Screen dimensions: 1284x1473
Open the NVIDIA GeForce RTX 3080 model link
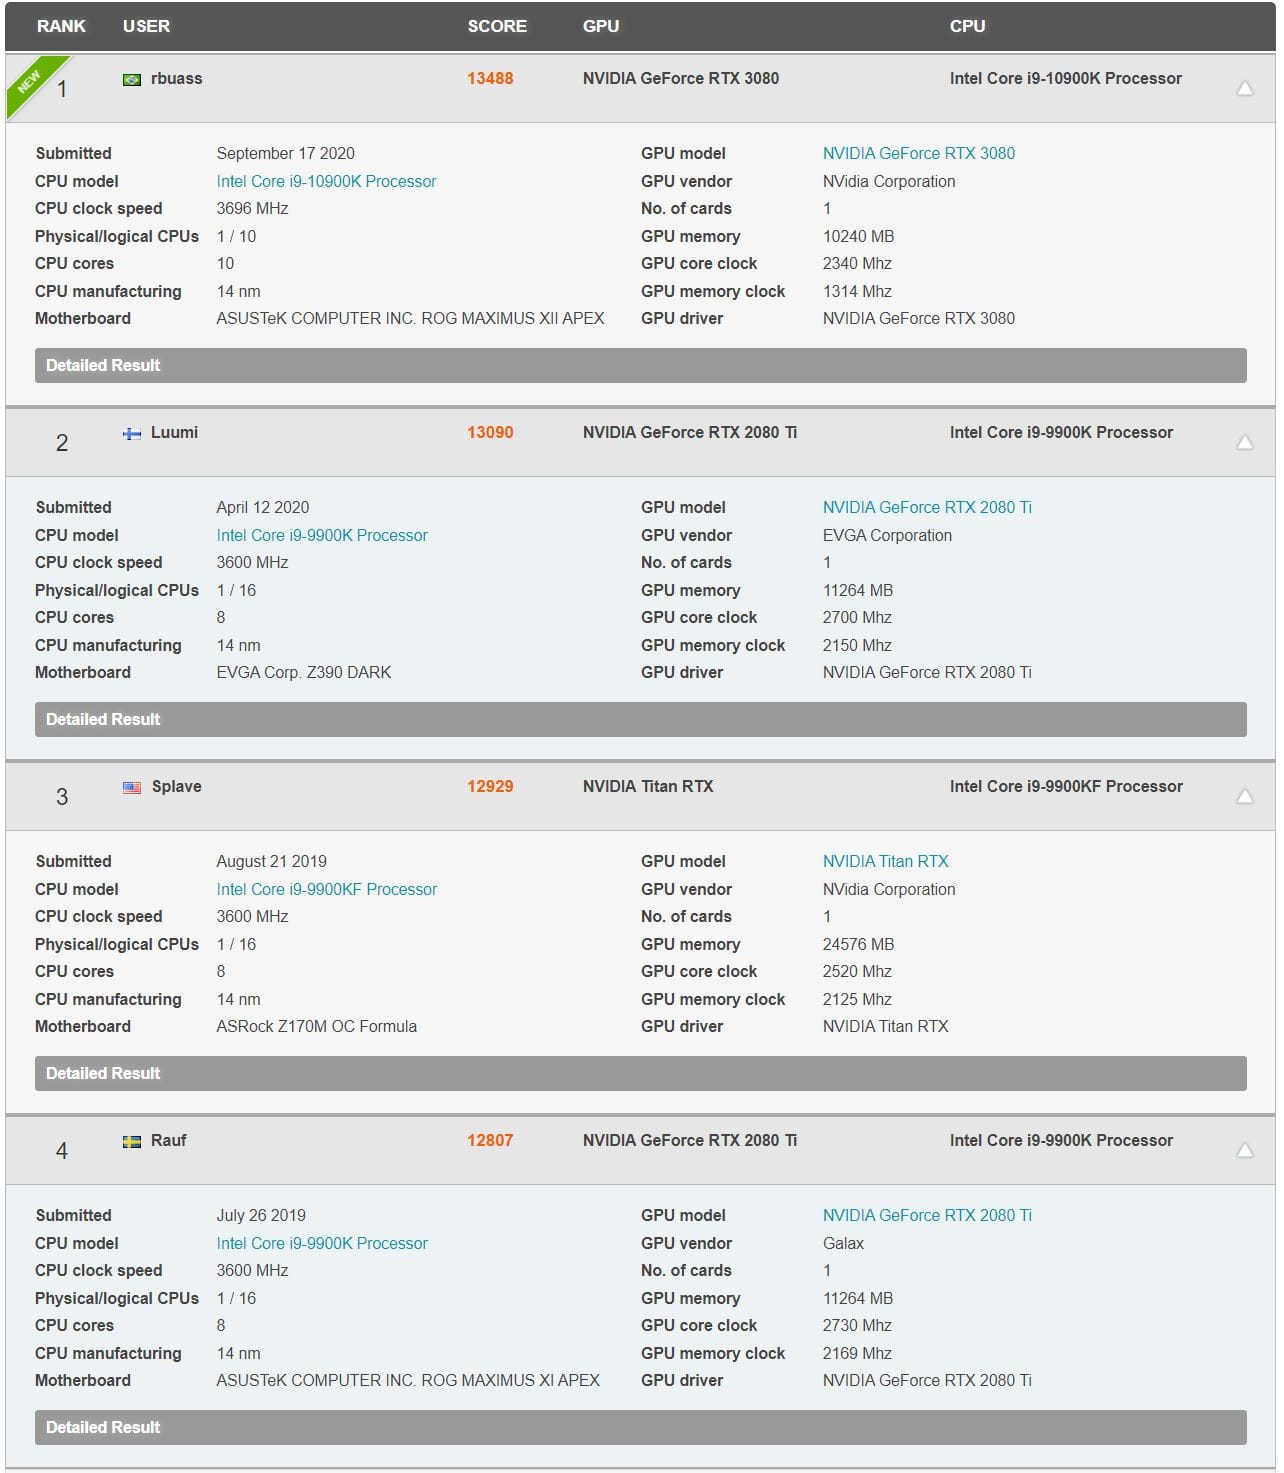point(918,153)
